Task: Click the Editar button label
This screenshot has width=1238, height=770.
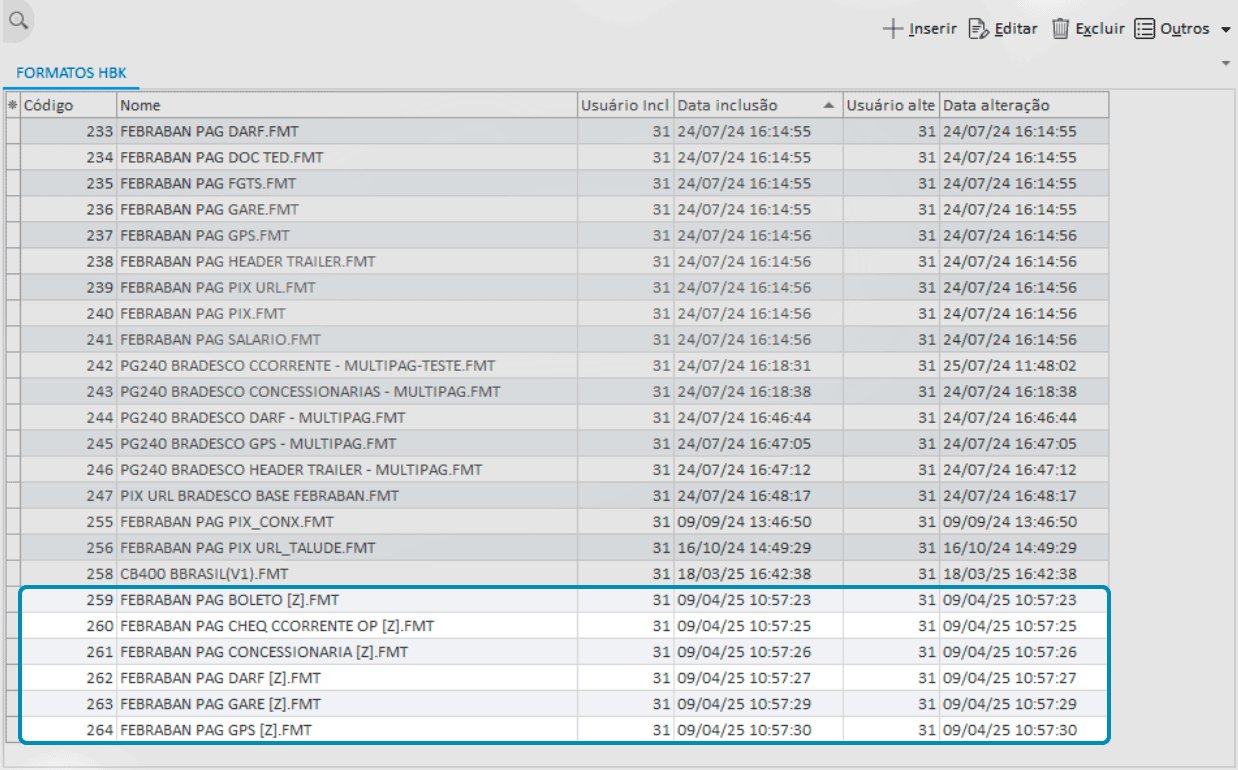Action: point(1016,29)
